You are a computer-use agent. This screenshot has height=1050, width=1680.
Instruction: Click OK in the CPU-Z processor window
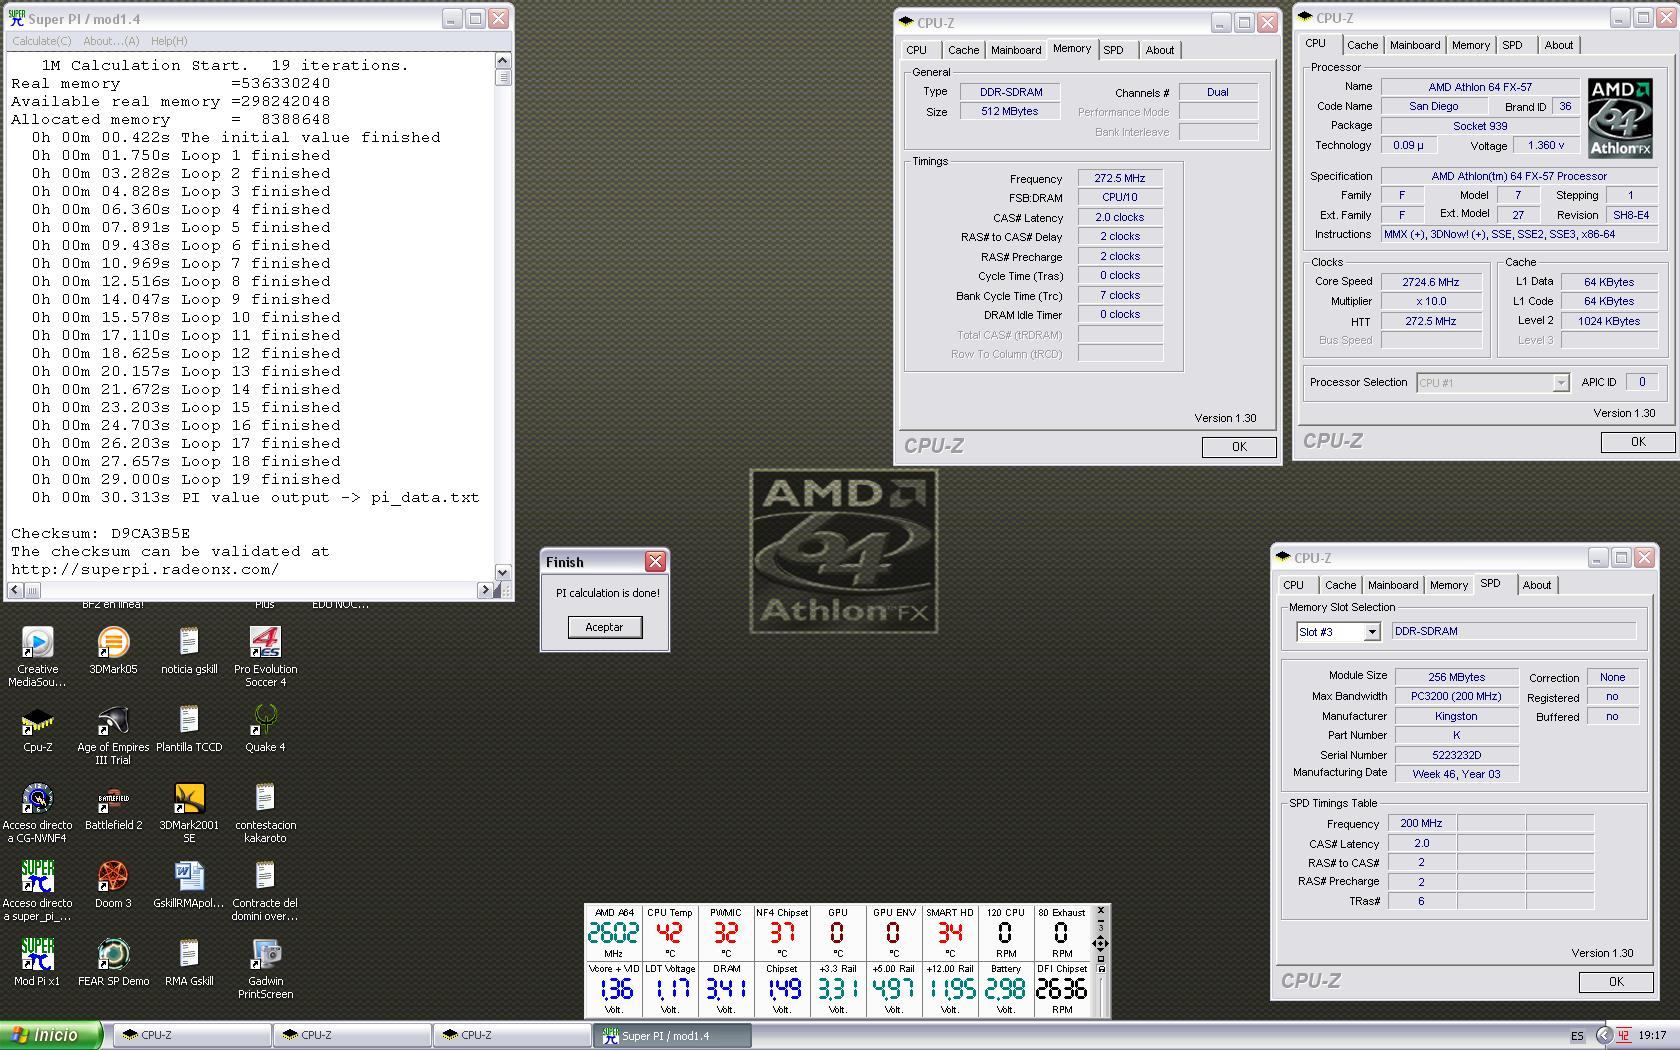1637,442
